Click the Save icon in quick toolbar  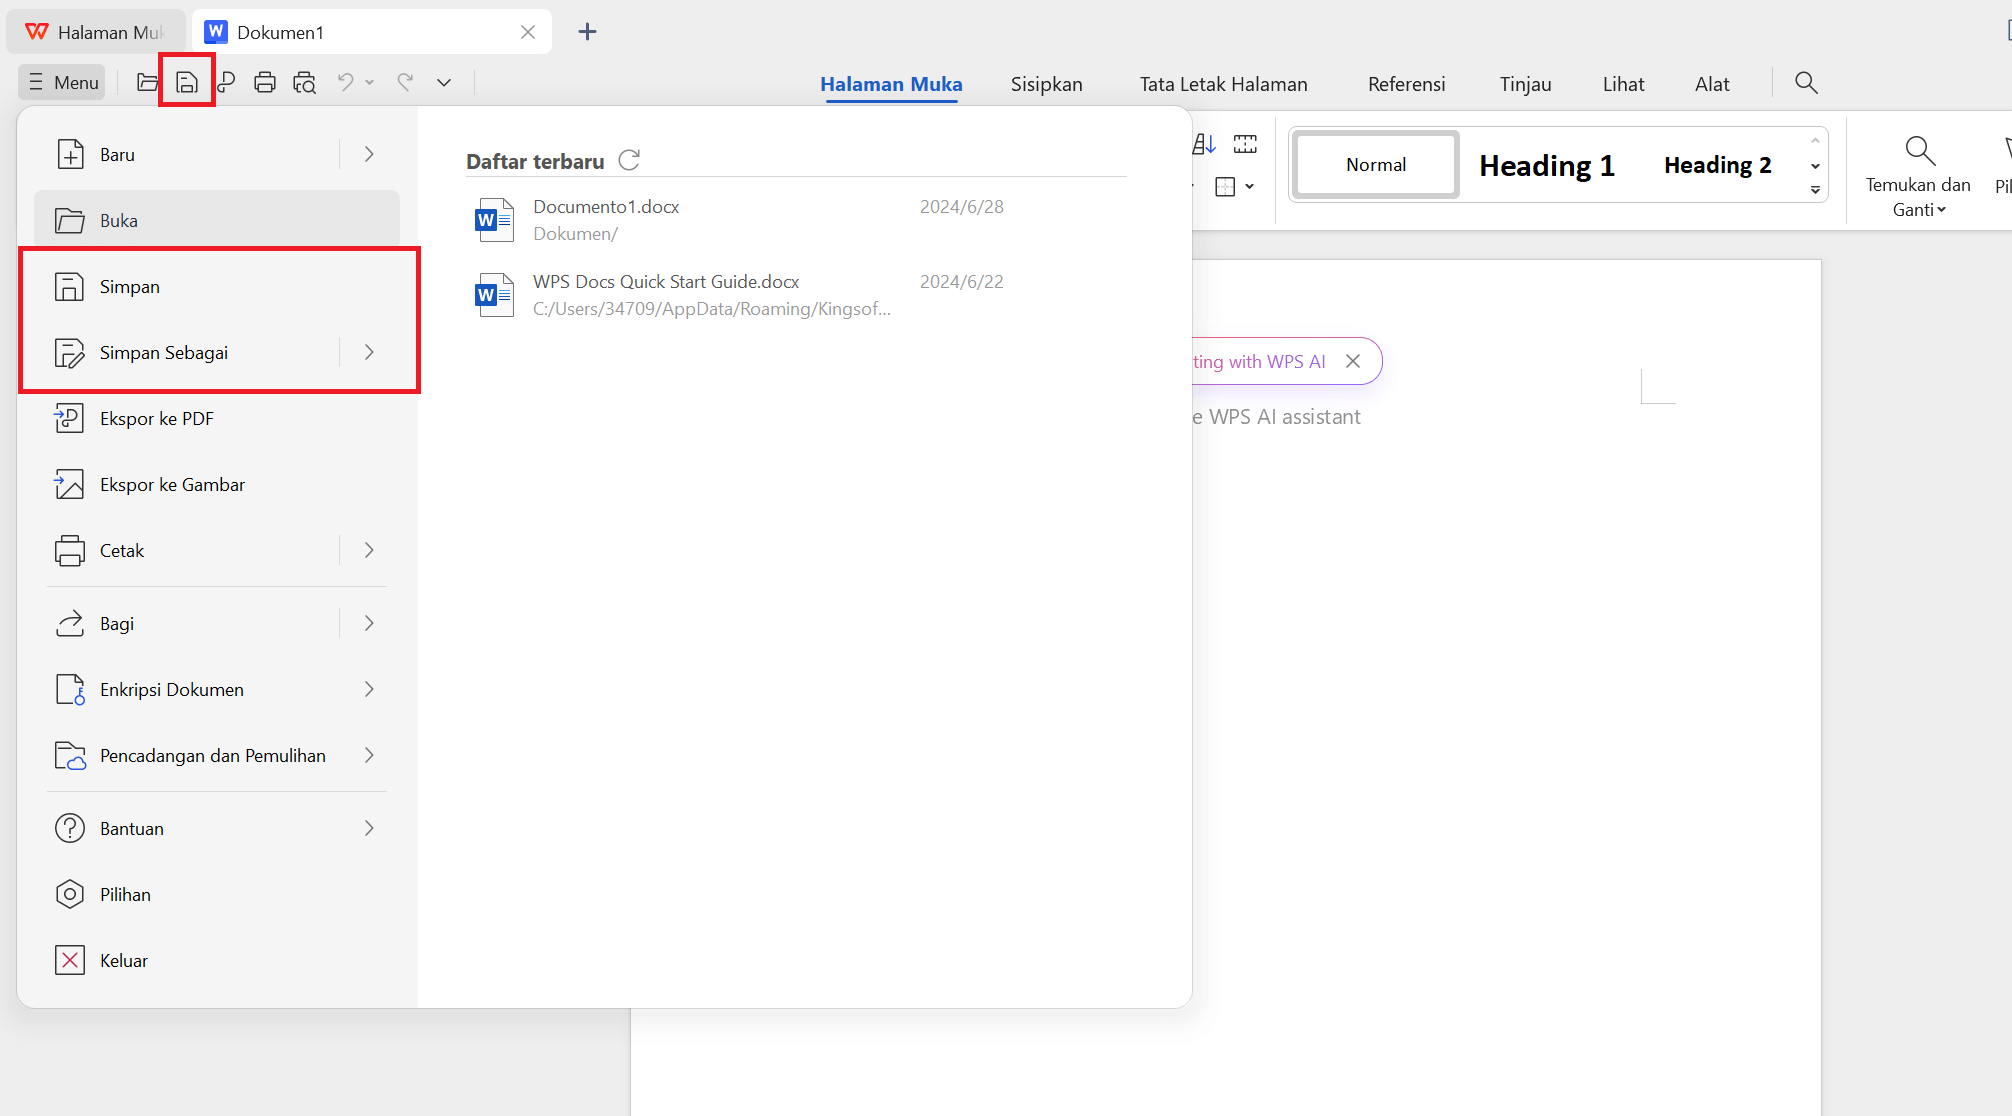[x=187, y=82]
